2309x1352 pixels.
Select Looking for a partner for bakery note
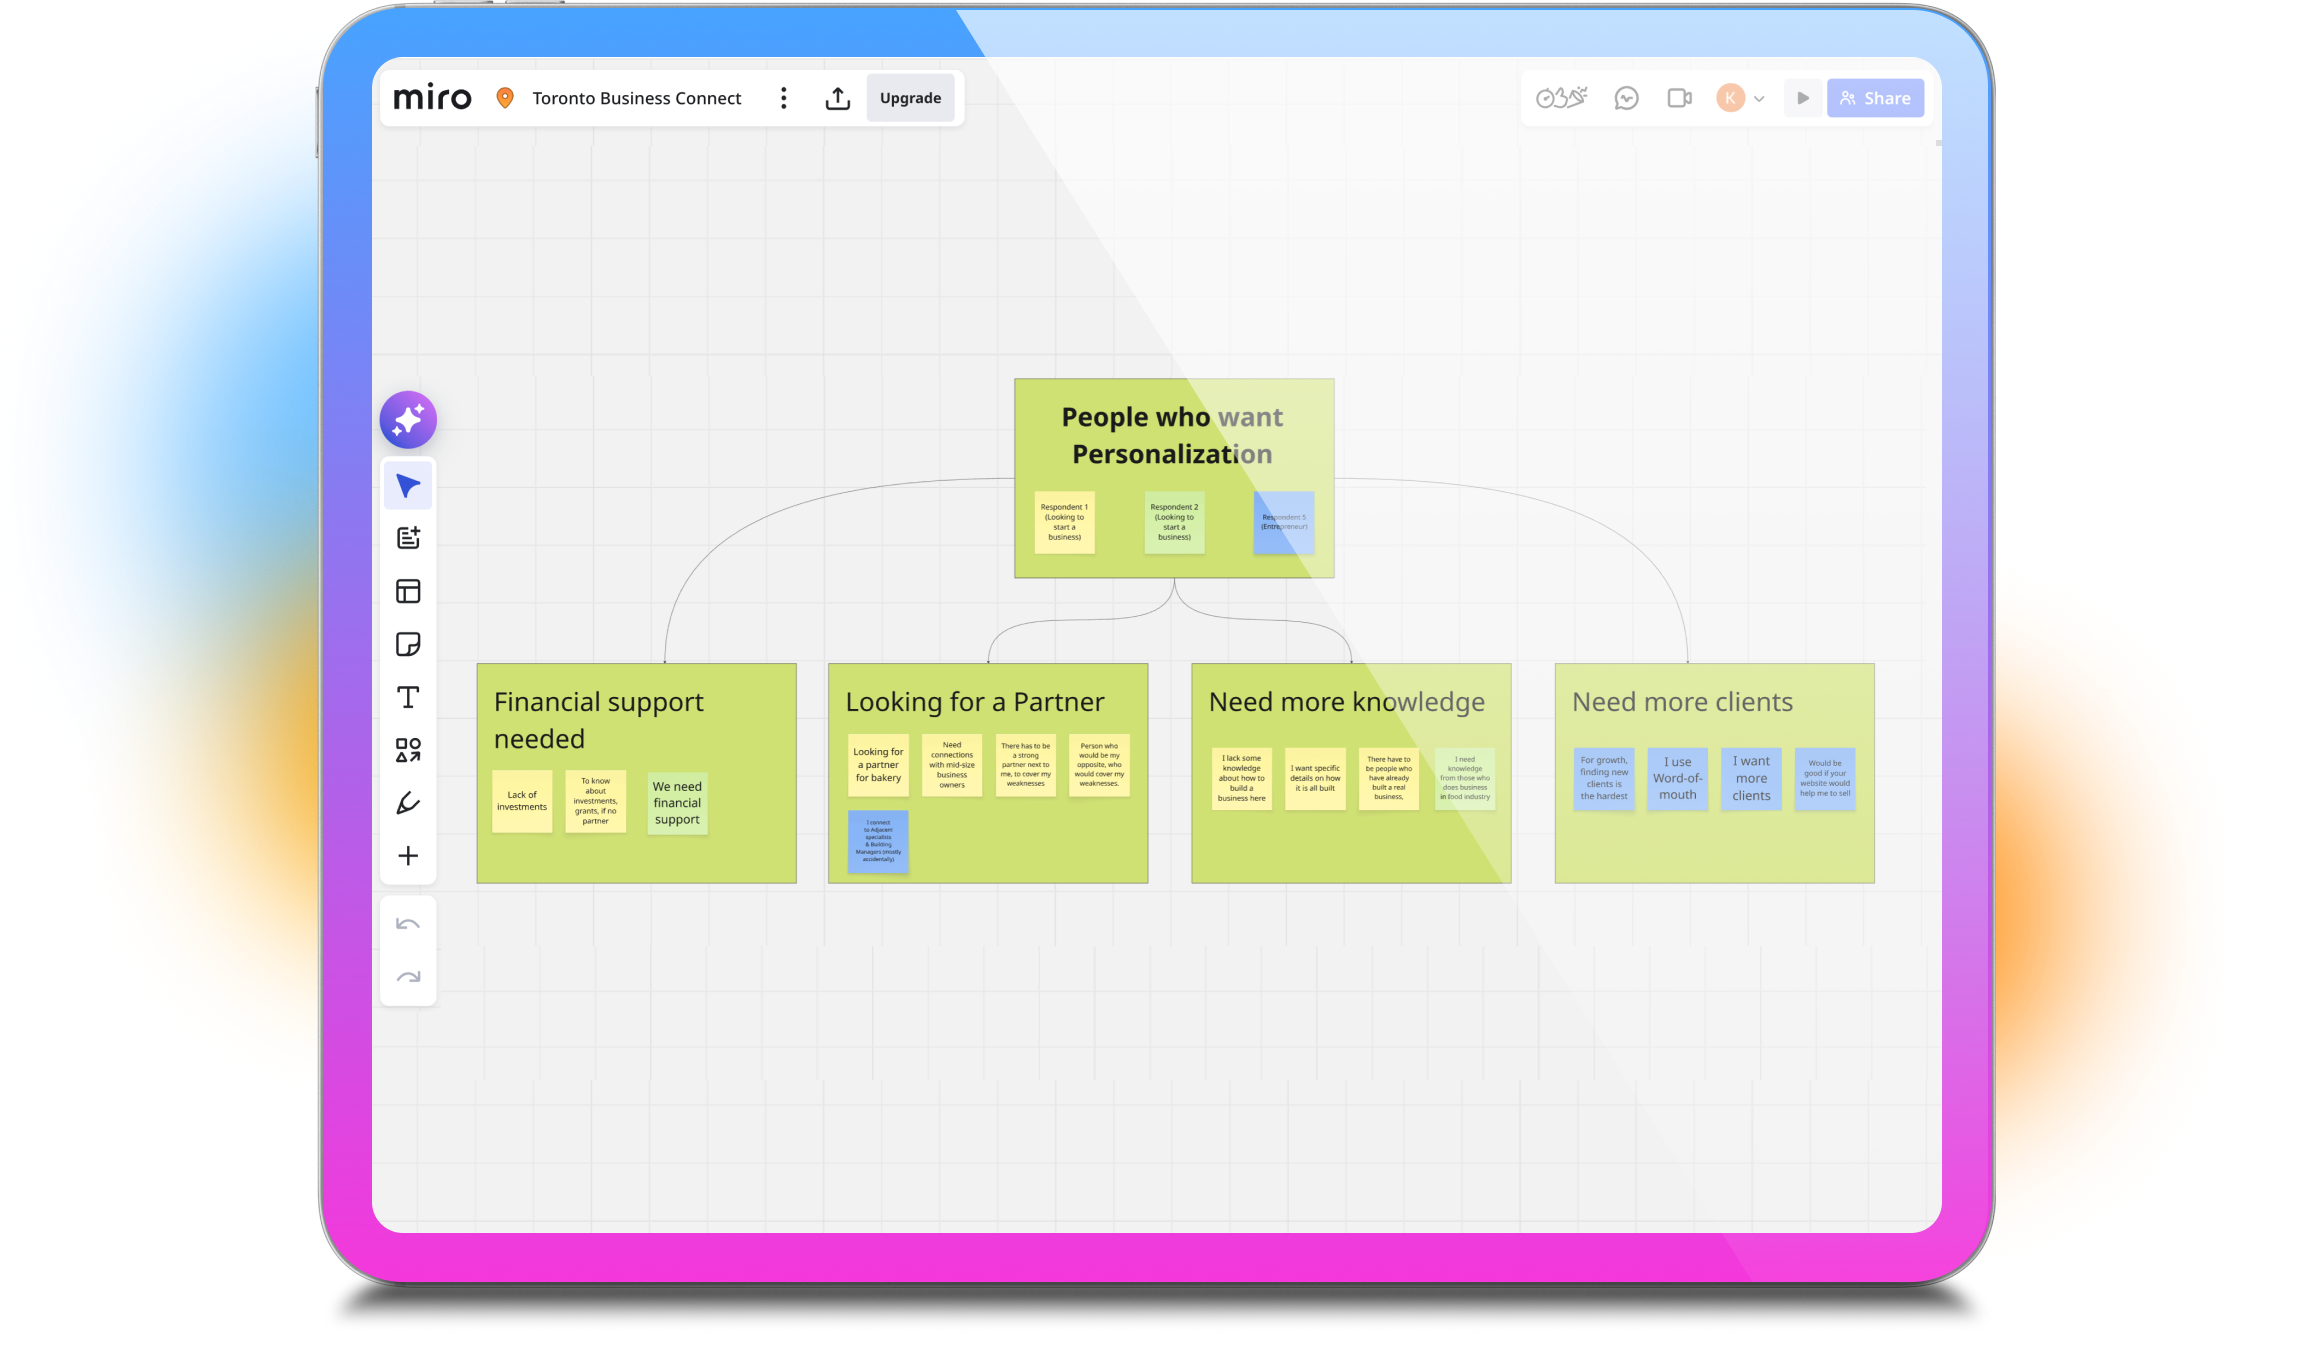878,765
